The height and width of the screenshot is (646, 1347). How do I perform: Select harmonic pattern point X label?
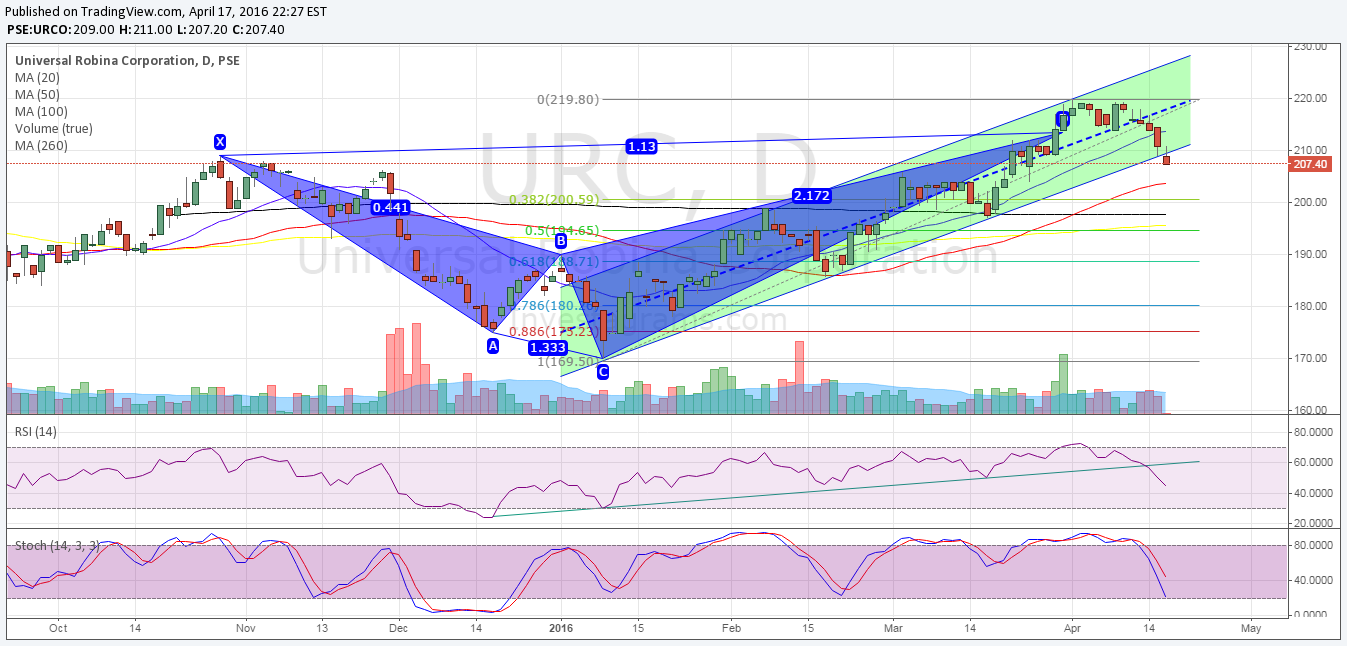[x=220, y=142]
